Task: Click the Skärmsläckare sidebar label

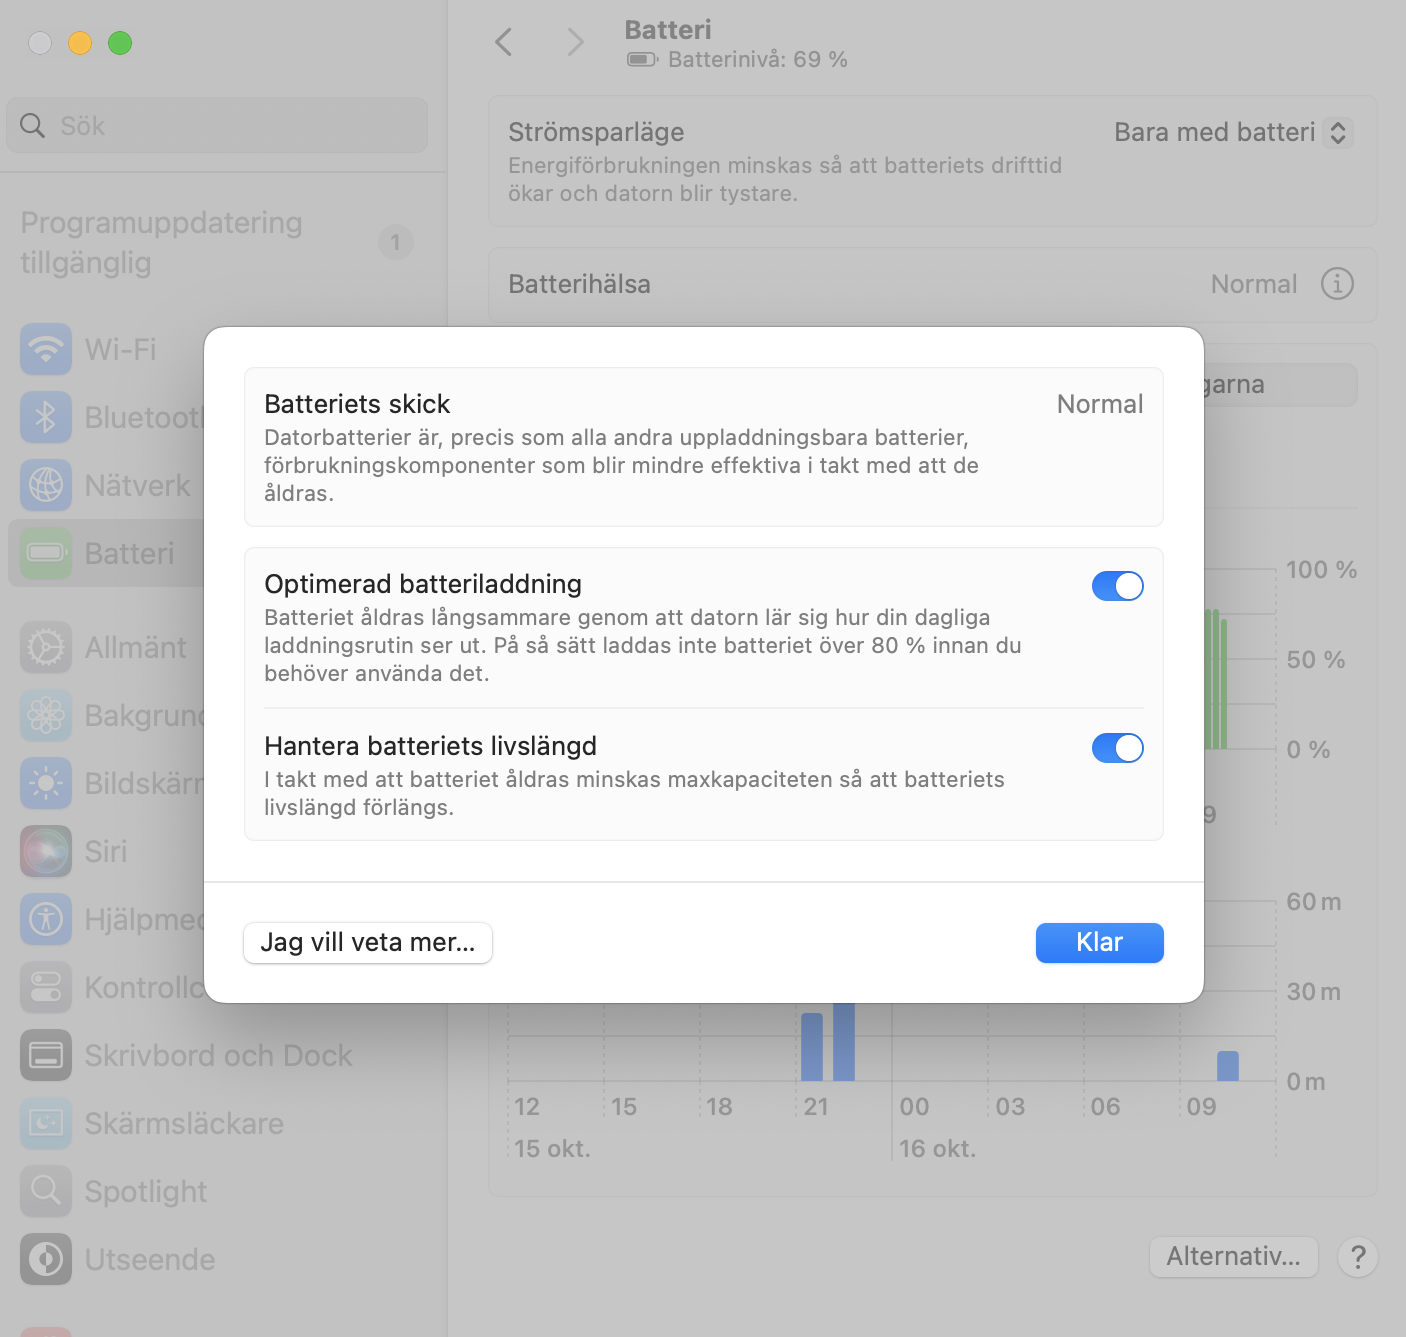Action: (x=184, y=1123)
